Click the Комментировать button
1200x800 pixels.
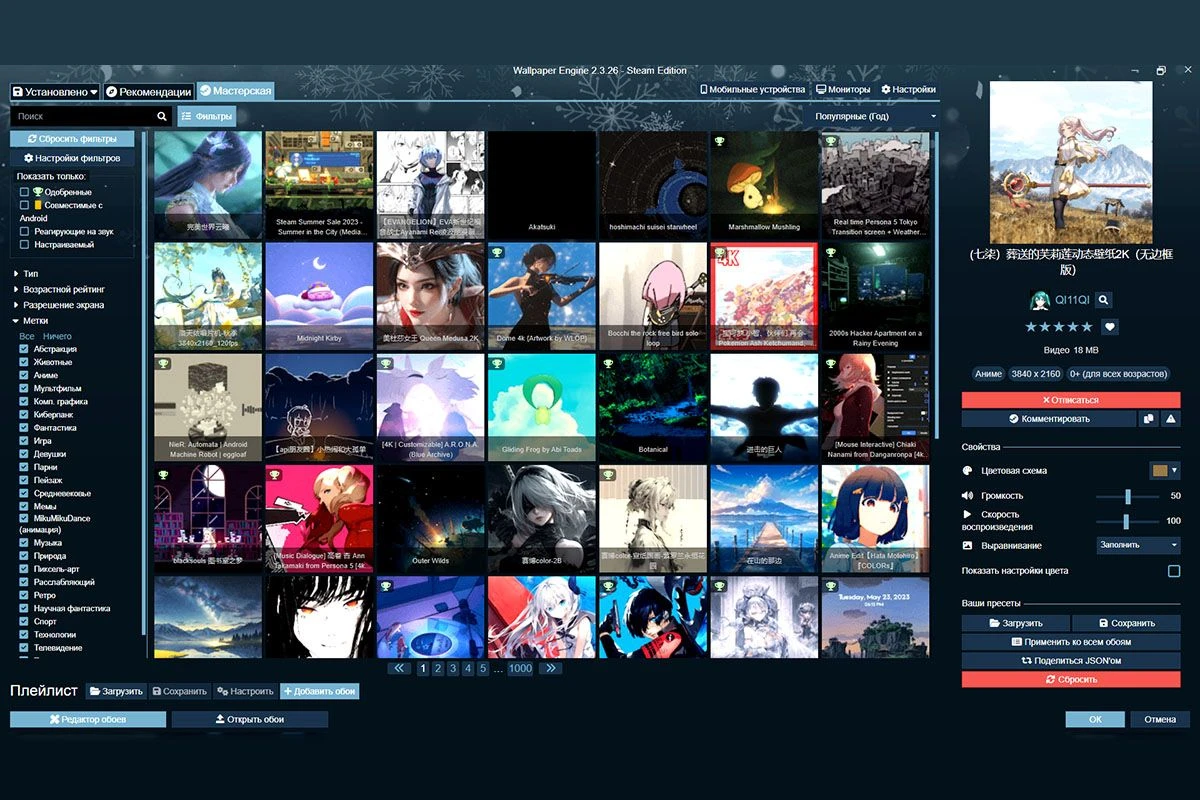(1049, 419)
